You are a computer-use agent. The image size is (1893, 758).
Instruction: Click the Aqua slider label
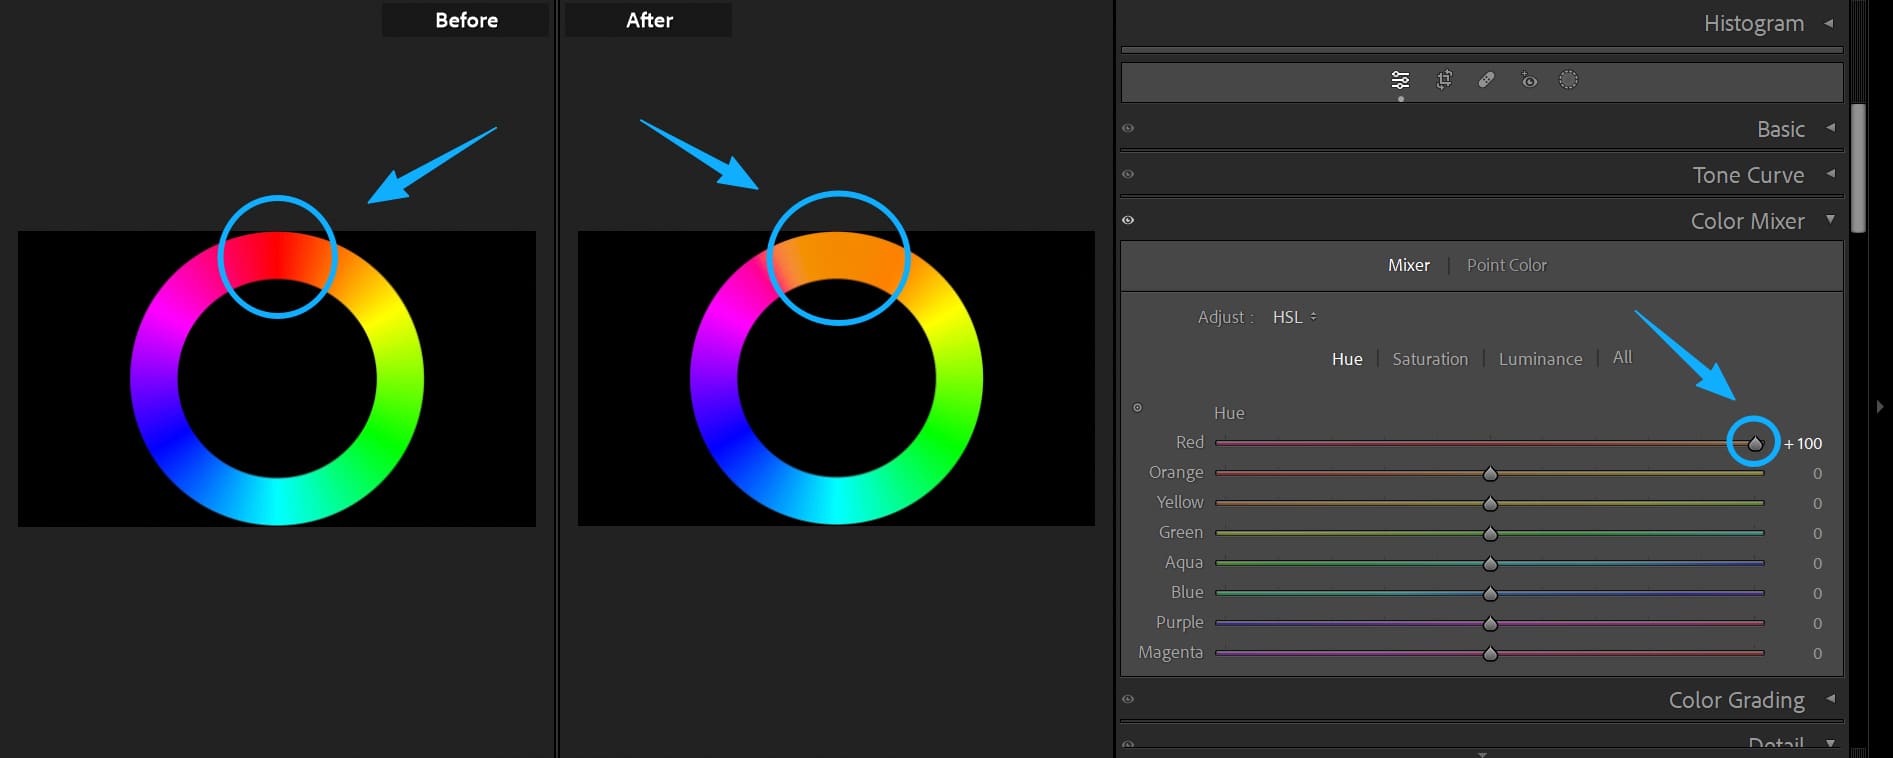[1183, 562]
